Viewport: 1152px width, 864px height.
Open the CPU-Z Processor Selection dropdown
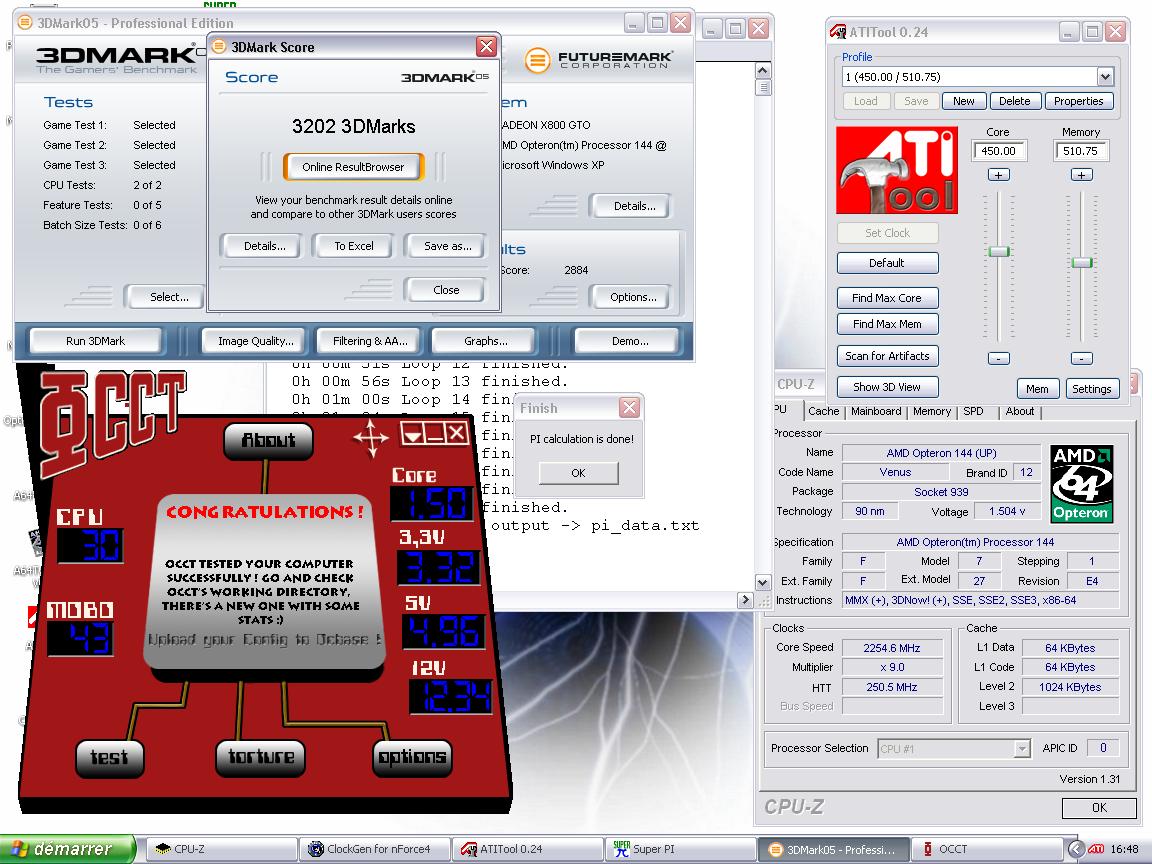click(1021, 749)
